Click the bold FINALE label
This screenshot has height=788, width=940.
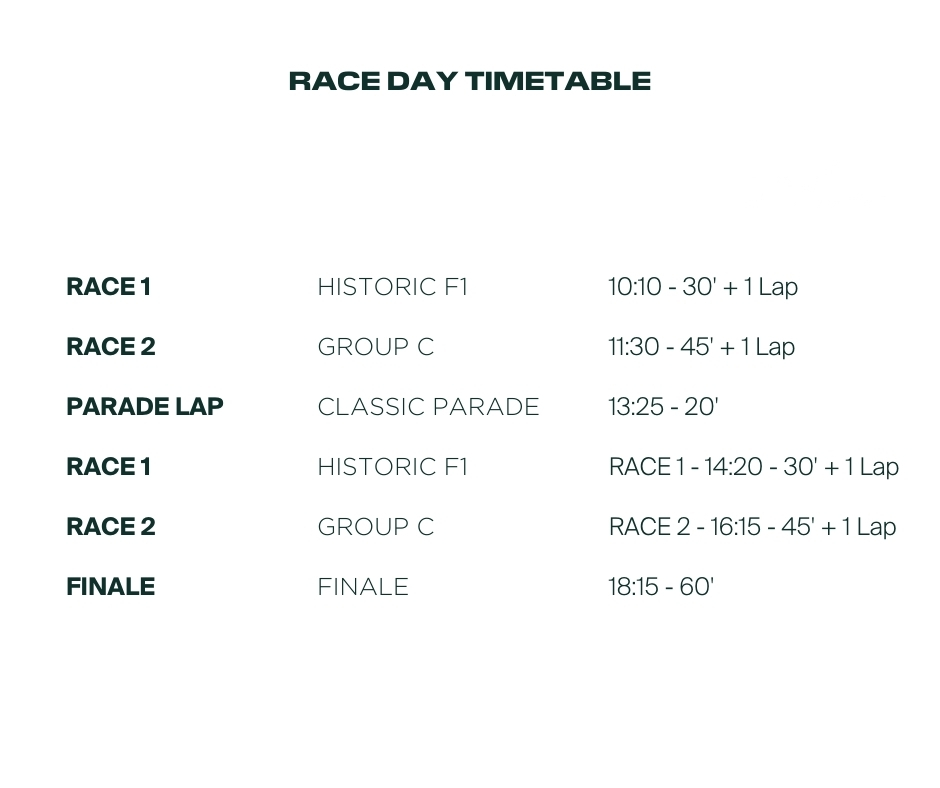point(111,587)
